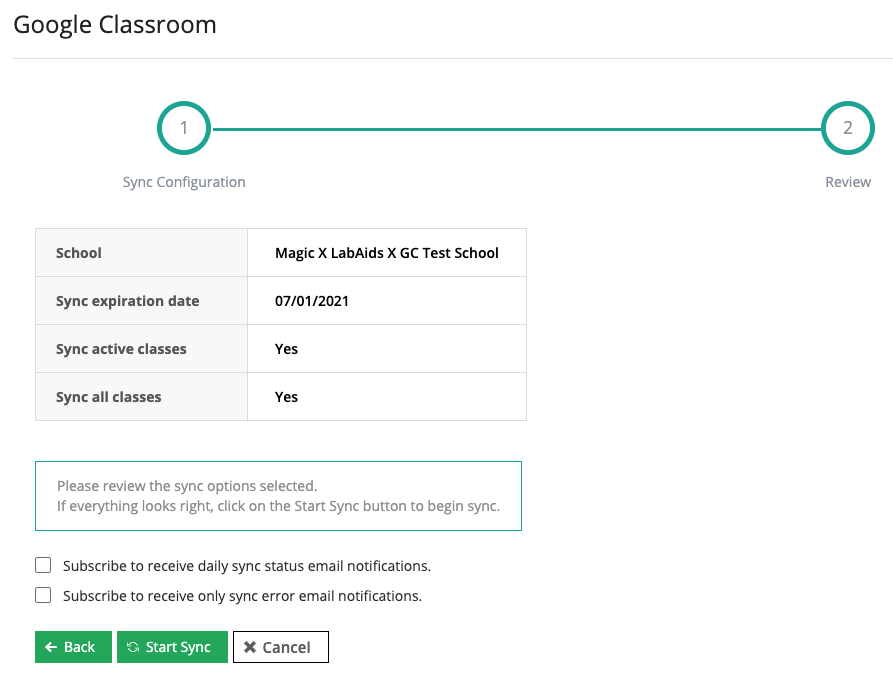Click the Yes value for Sync active classes
This screenshot has width=893, height=683.
tap(287, 349)
